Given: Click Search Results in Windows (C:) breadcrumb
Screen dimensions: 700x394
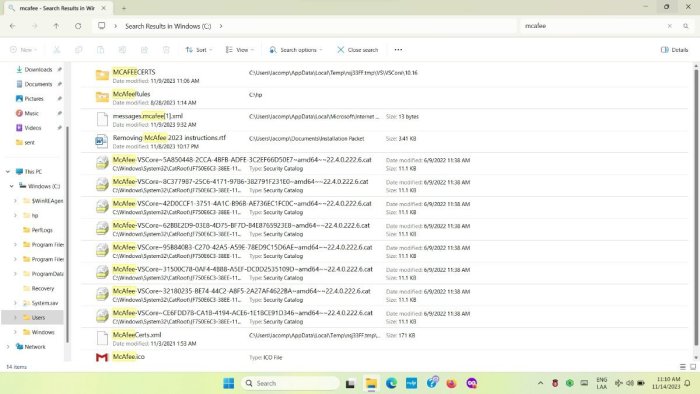Looking at the screenshot, I should (168, 26).
